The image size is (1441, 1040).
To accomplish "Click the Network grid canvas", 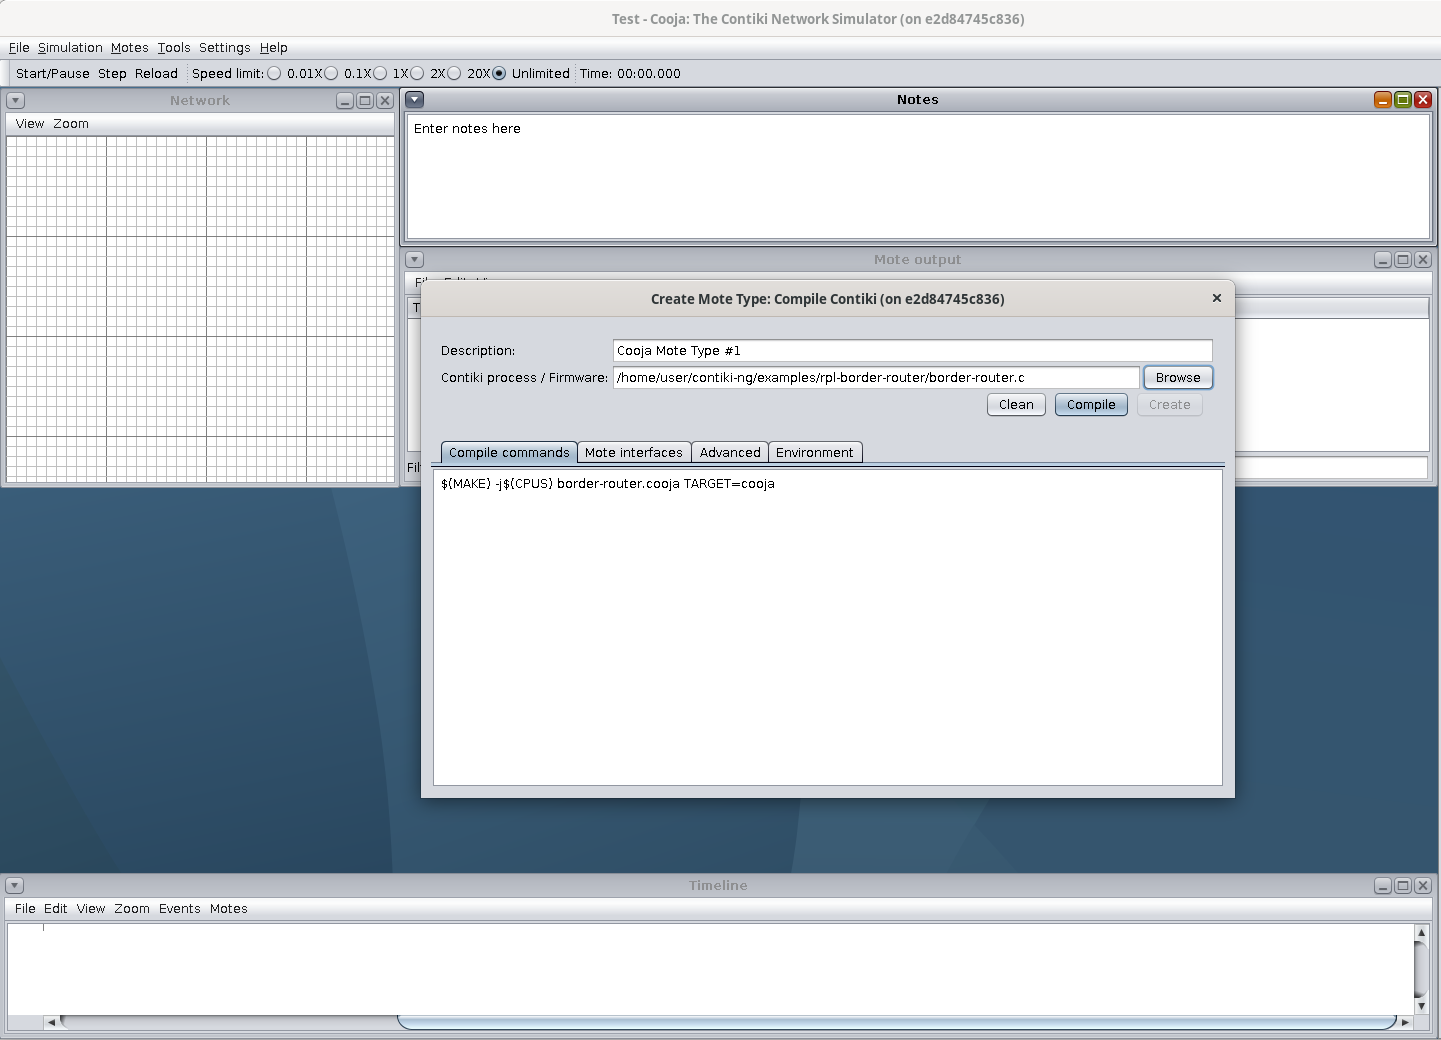I will point(200,309).
